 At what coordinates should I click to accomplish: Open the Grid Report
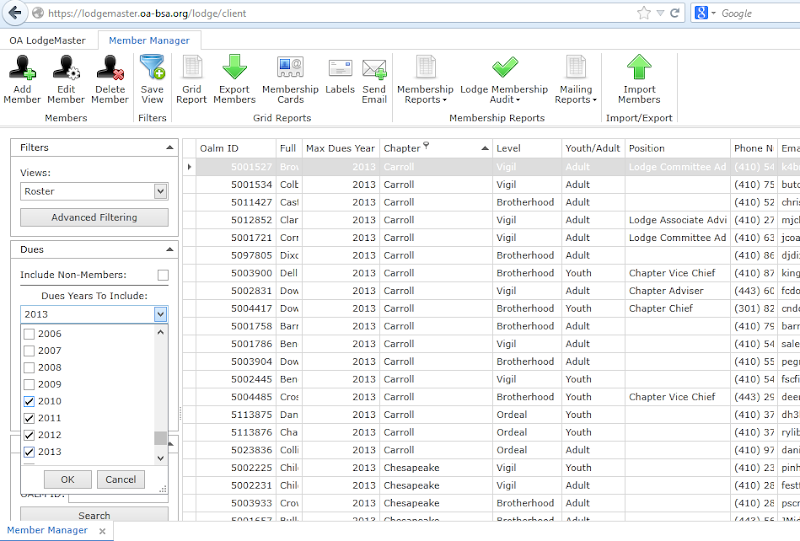pos(192,69)
